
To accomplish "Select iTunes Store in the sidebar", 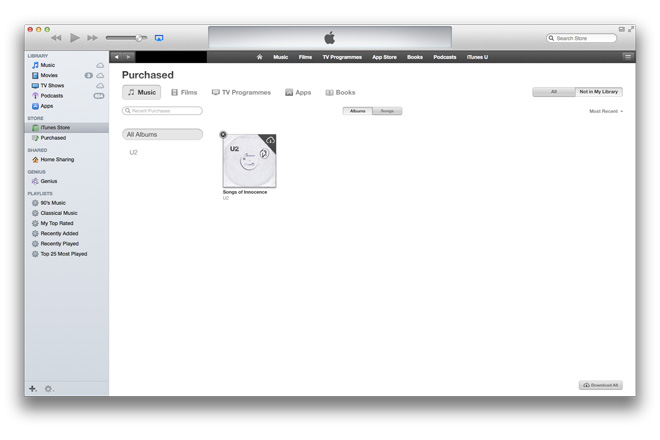I will click(67, 128).
